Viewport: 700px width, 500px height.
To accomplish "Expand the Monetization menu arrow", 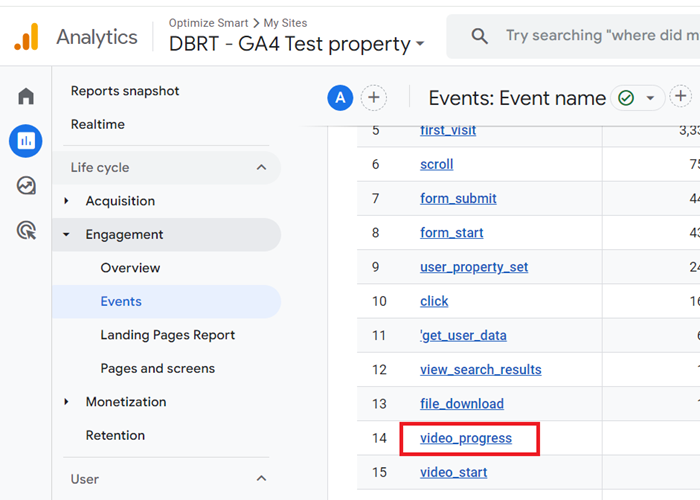I will [67, 402].
